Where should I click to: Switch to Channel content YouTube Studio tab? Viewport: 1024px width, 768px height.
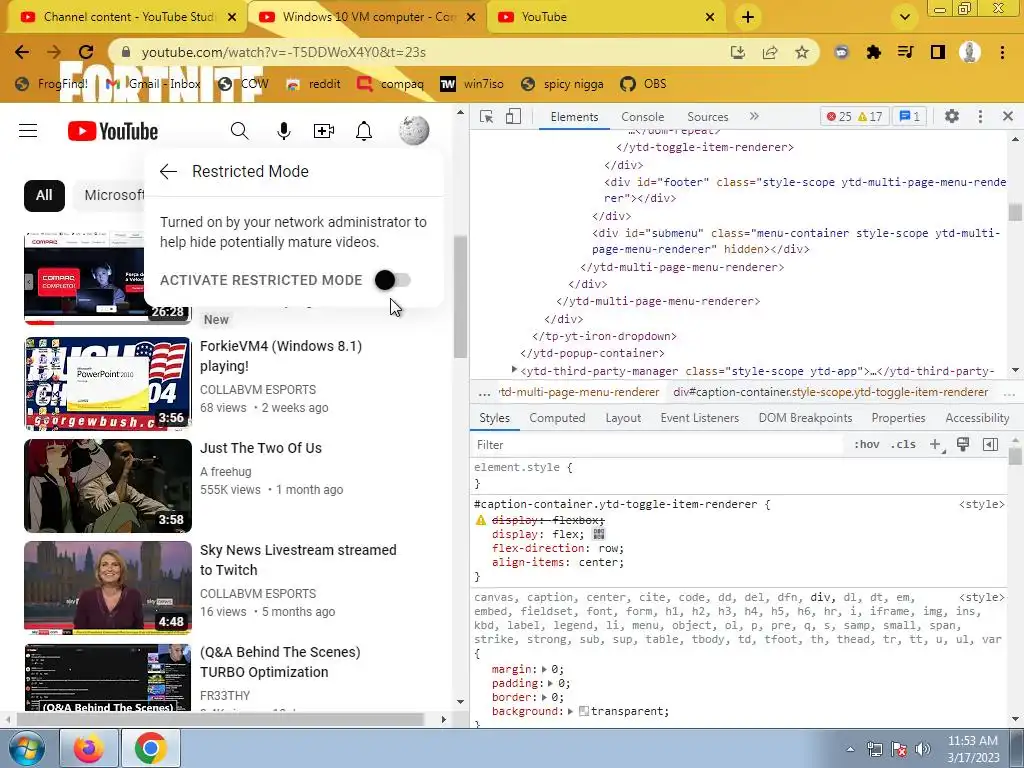point(127,17)
